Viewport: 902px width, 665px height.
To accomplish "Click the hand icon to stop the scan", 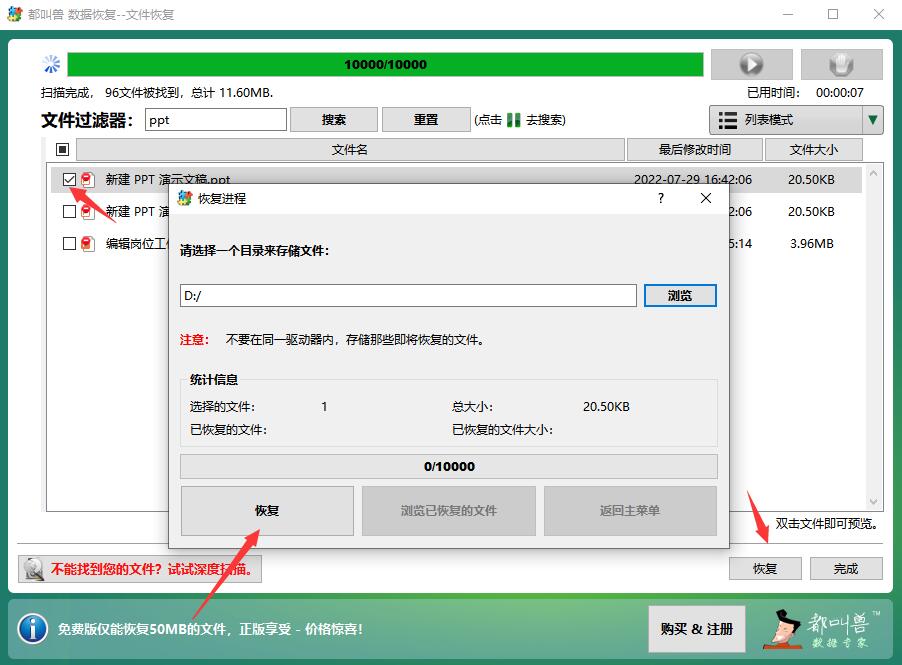I will 841,64.
